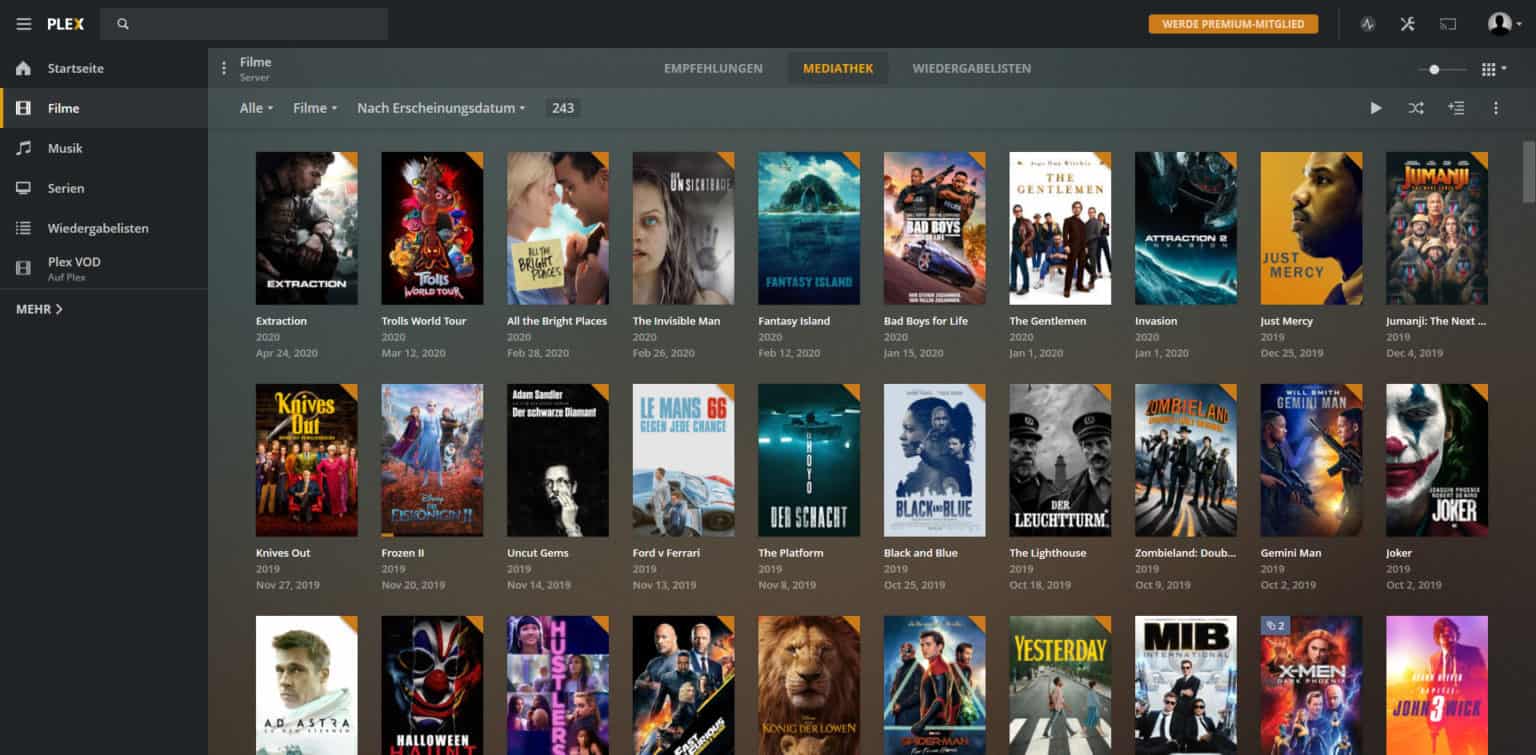Expand the Alle filter dropdown
The width and height of the screenshot is (1536, 755).
256,108
